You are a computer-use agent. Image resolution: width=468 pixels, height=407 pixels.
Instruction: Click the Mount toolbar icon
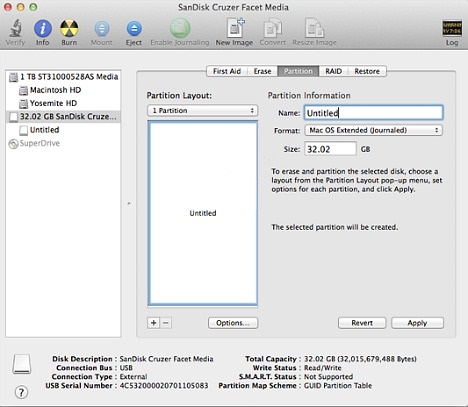(102, 29)
